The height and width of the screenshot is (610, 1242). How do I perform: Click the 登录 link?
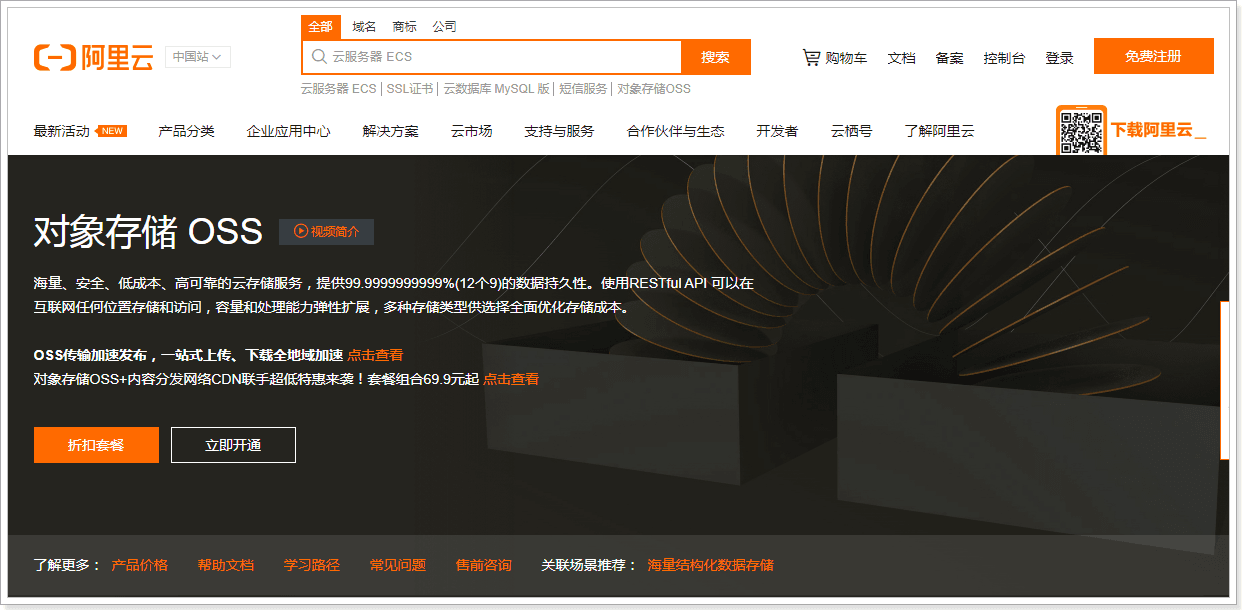[x=1059, y=58]
